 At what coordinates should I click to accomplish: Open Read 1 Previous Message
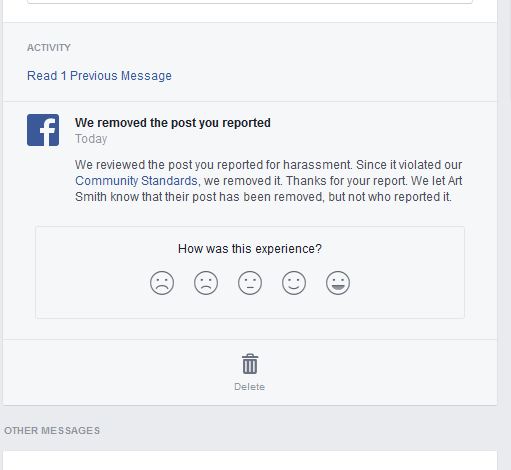pos(99,76)
